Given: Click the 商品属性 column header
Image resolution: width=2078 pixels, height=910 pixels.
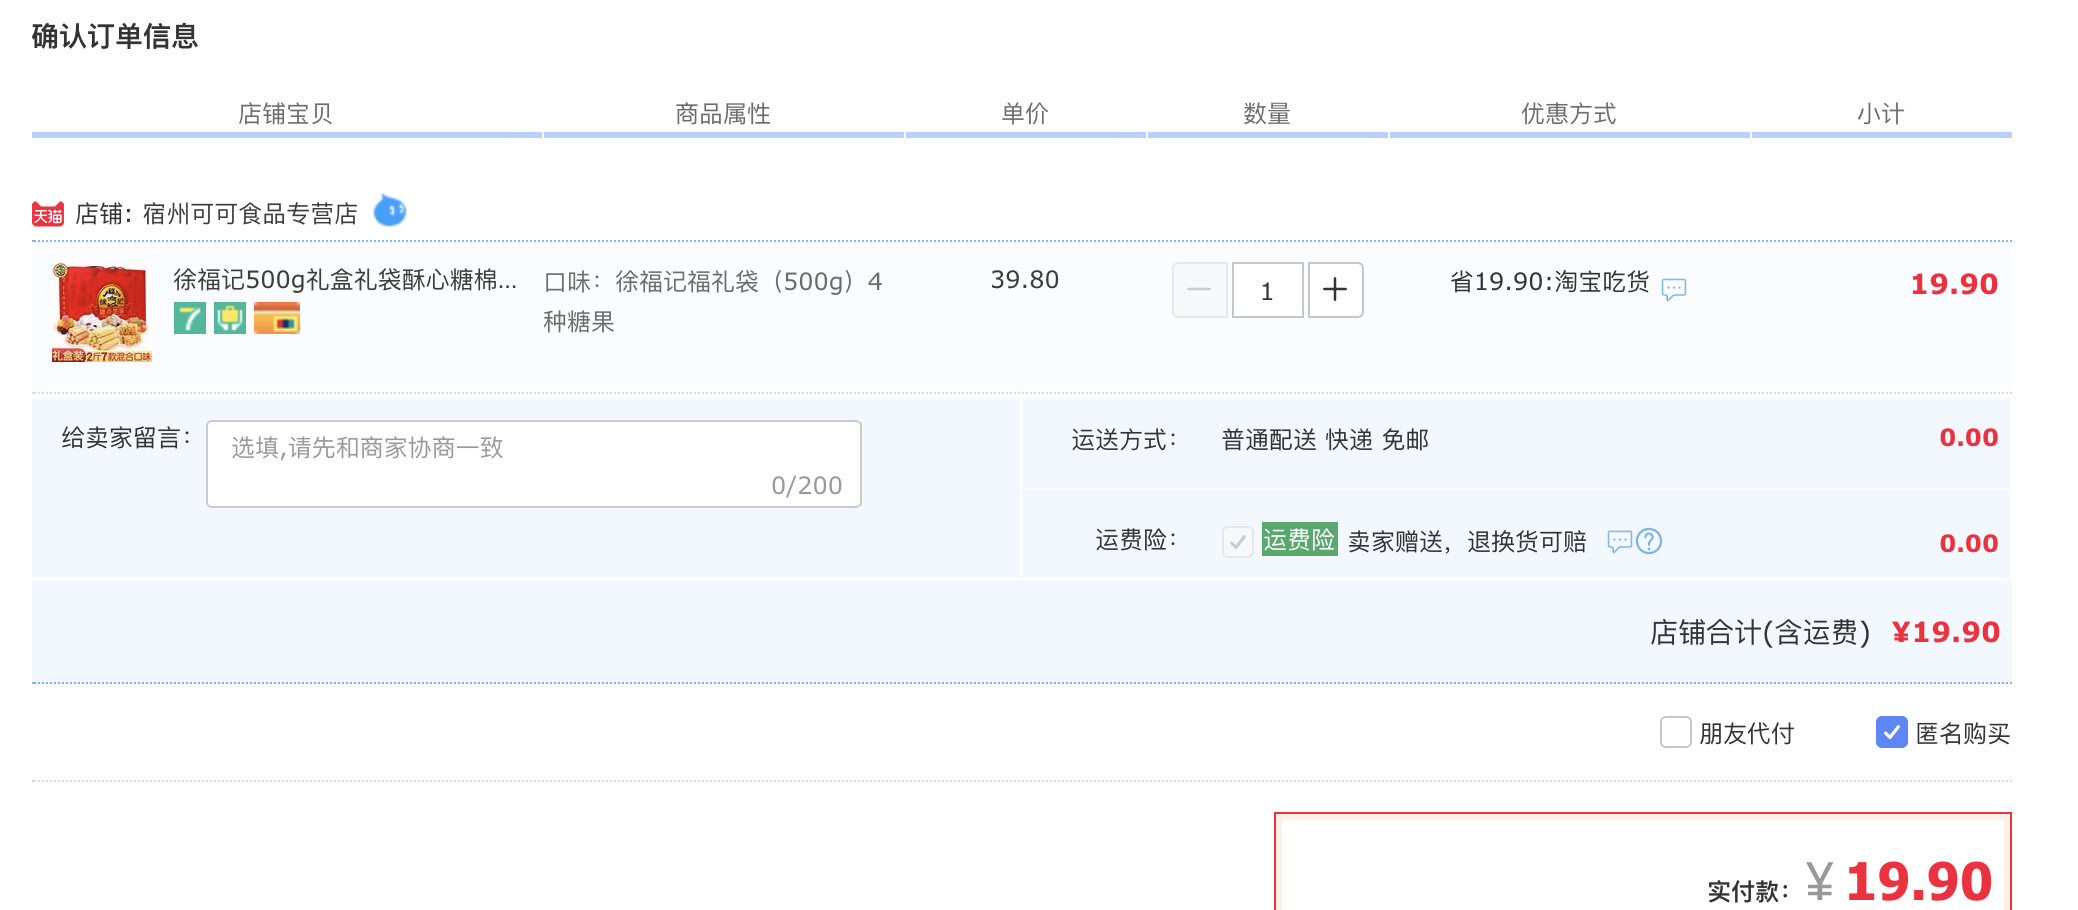Looking at the screenshot, I should pos(723,114).
